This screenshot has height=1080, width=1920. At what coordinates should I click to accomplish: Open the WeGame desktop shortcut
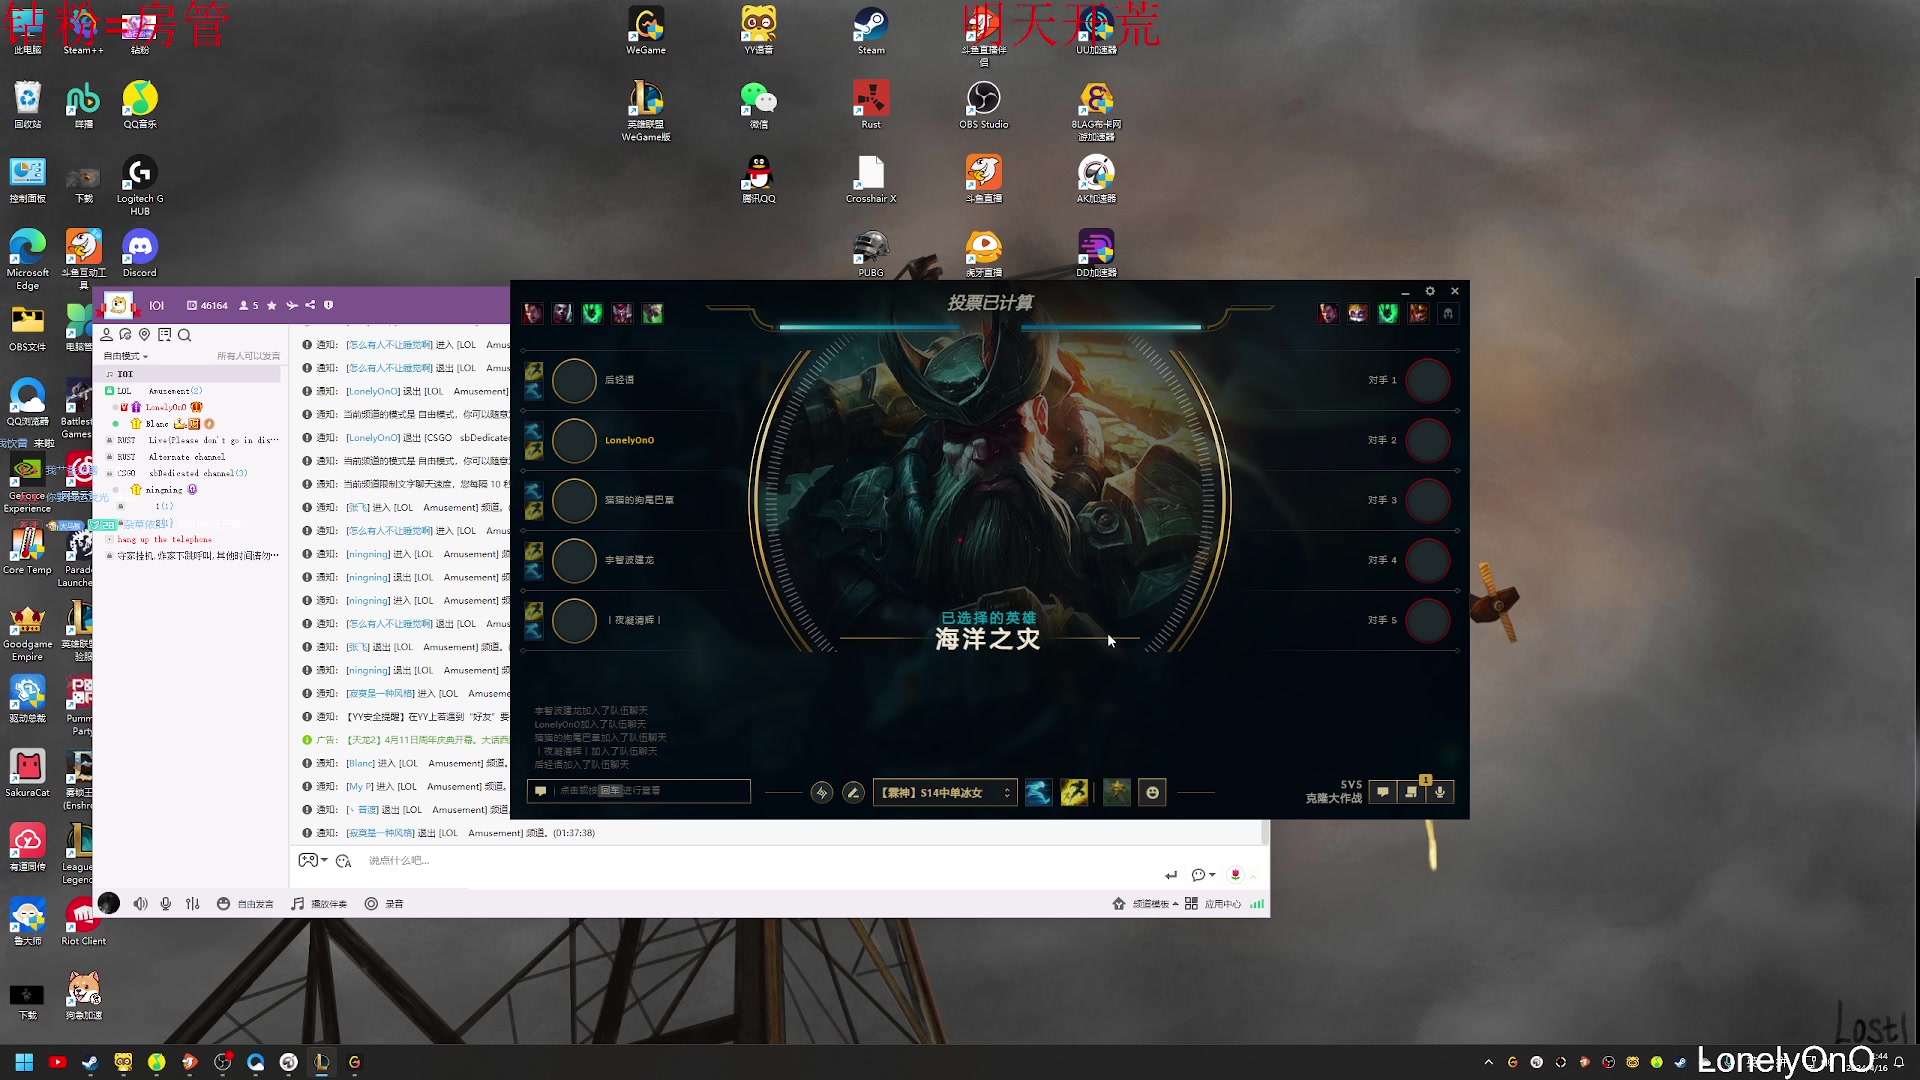pos(646,30)
